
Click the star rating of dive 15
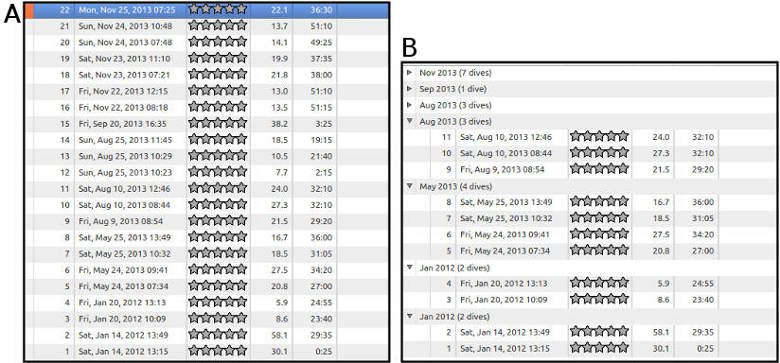tap(218, 123)
